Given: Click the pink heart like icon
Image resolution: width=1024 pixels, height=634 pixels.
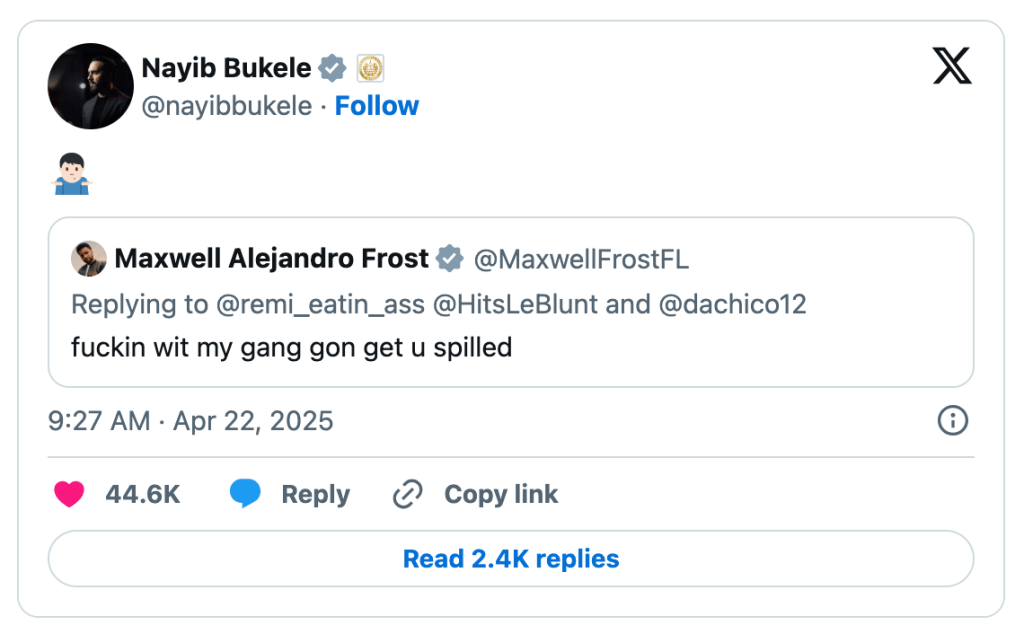Looking at the screenshot, I should coord(69,494).
